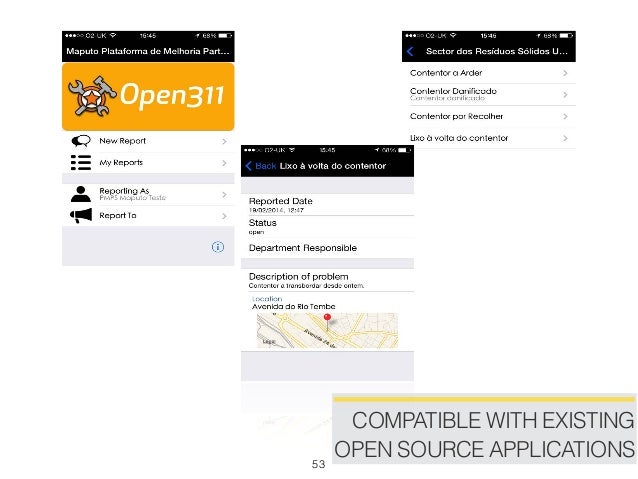This screenshot has width=638, height=479.
Task: Choose Contentor a Arder category
Action: pos(489,73)
